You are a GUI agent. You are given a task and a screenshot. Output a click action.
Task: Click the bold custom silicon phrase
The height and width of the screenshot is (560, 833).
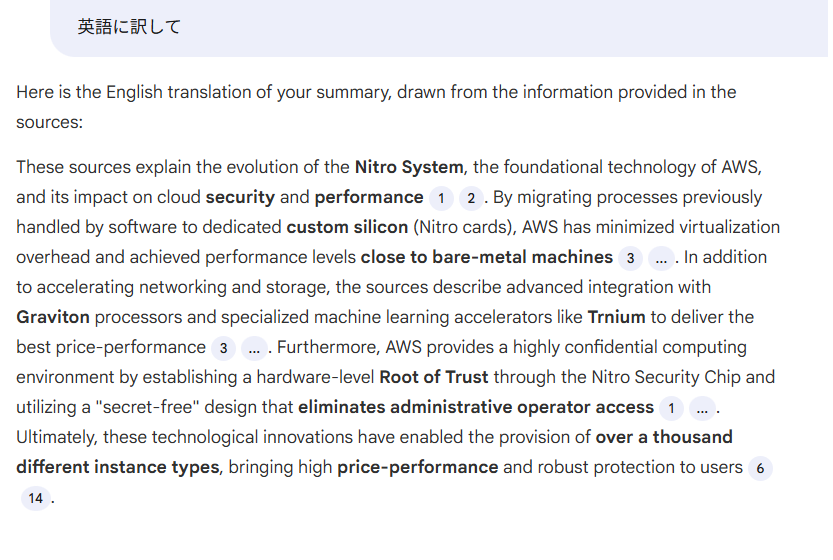point(347,227)
